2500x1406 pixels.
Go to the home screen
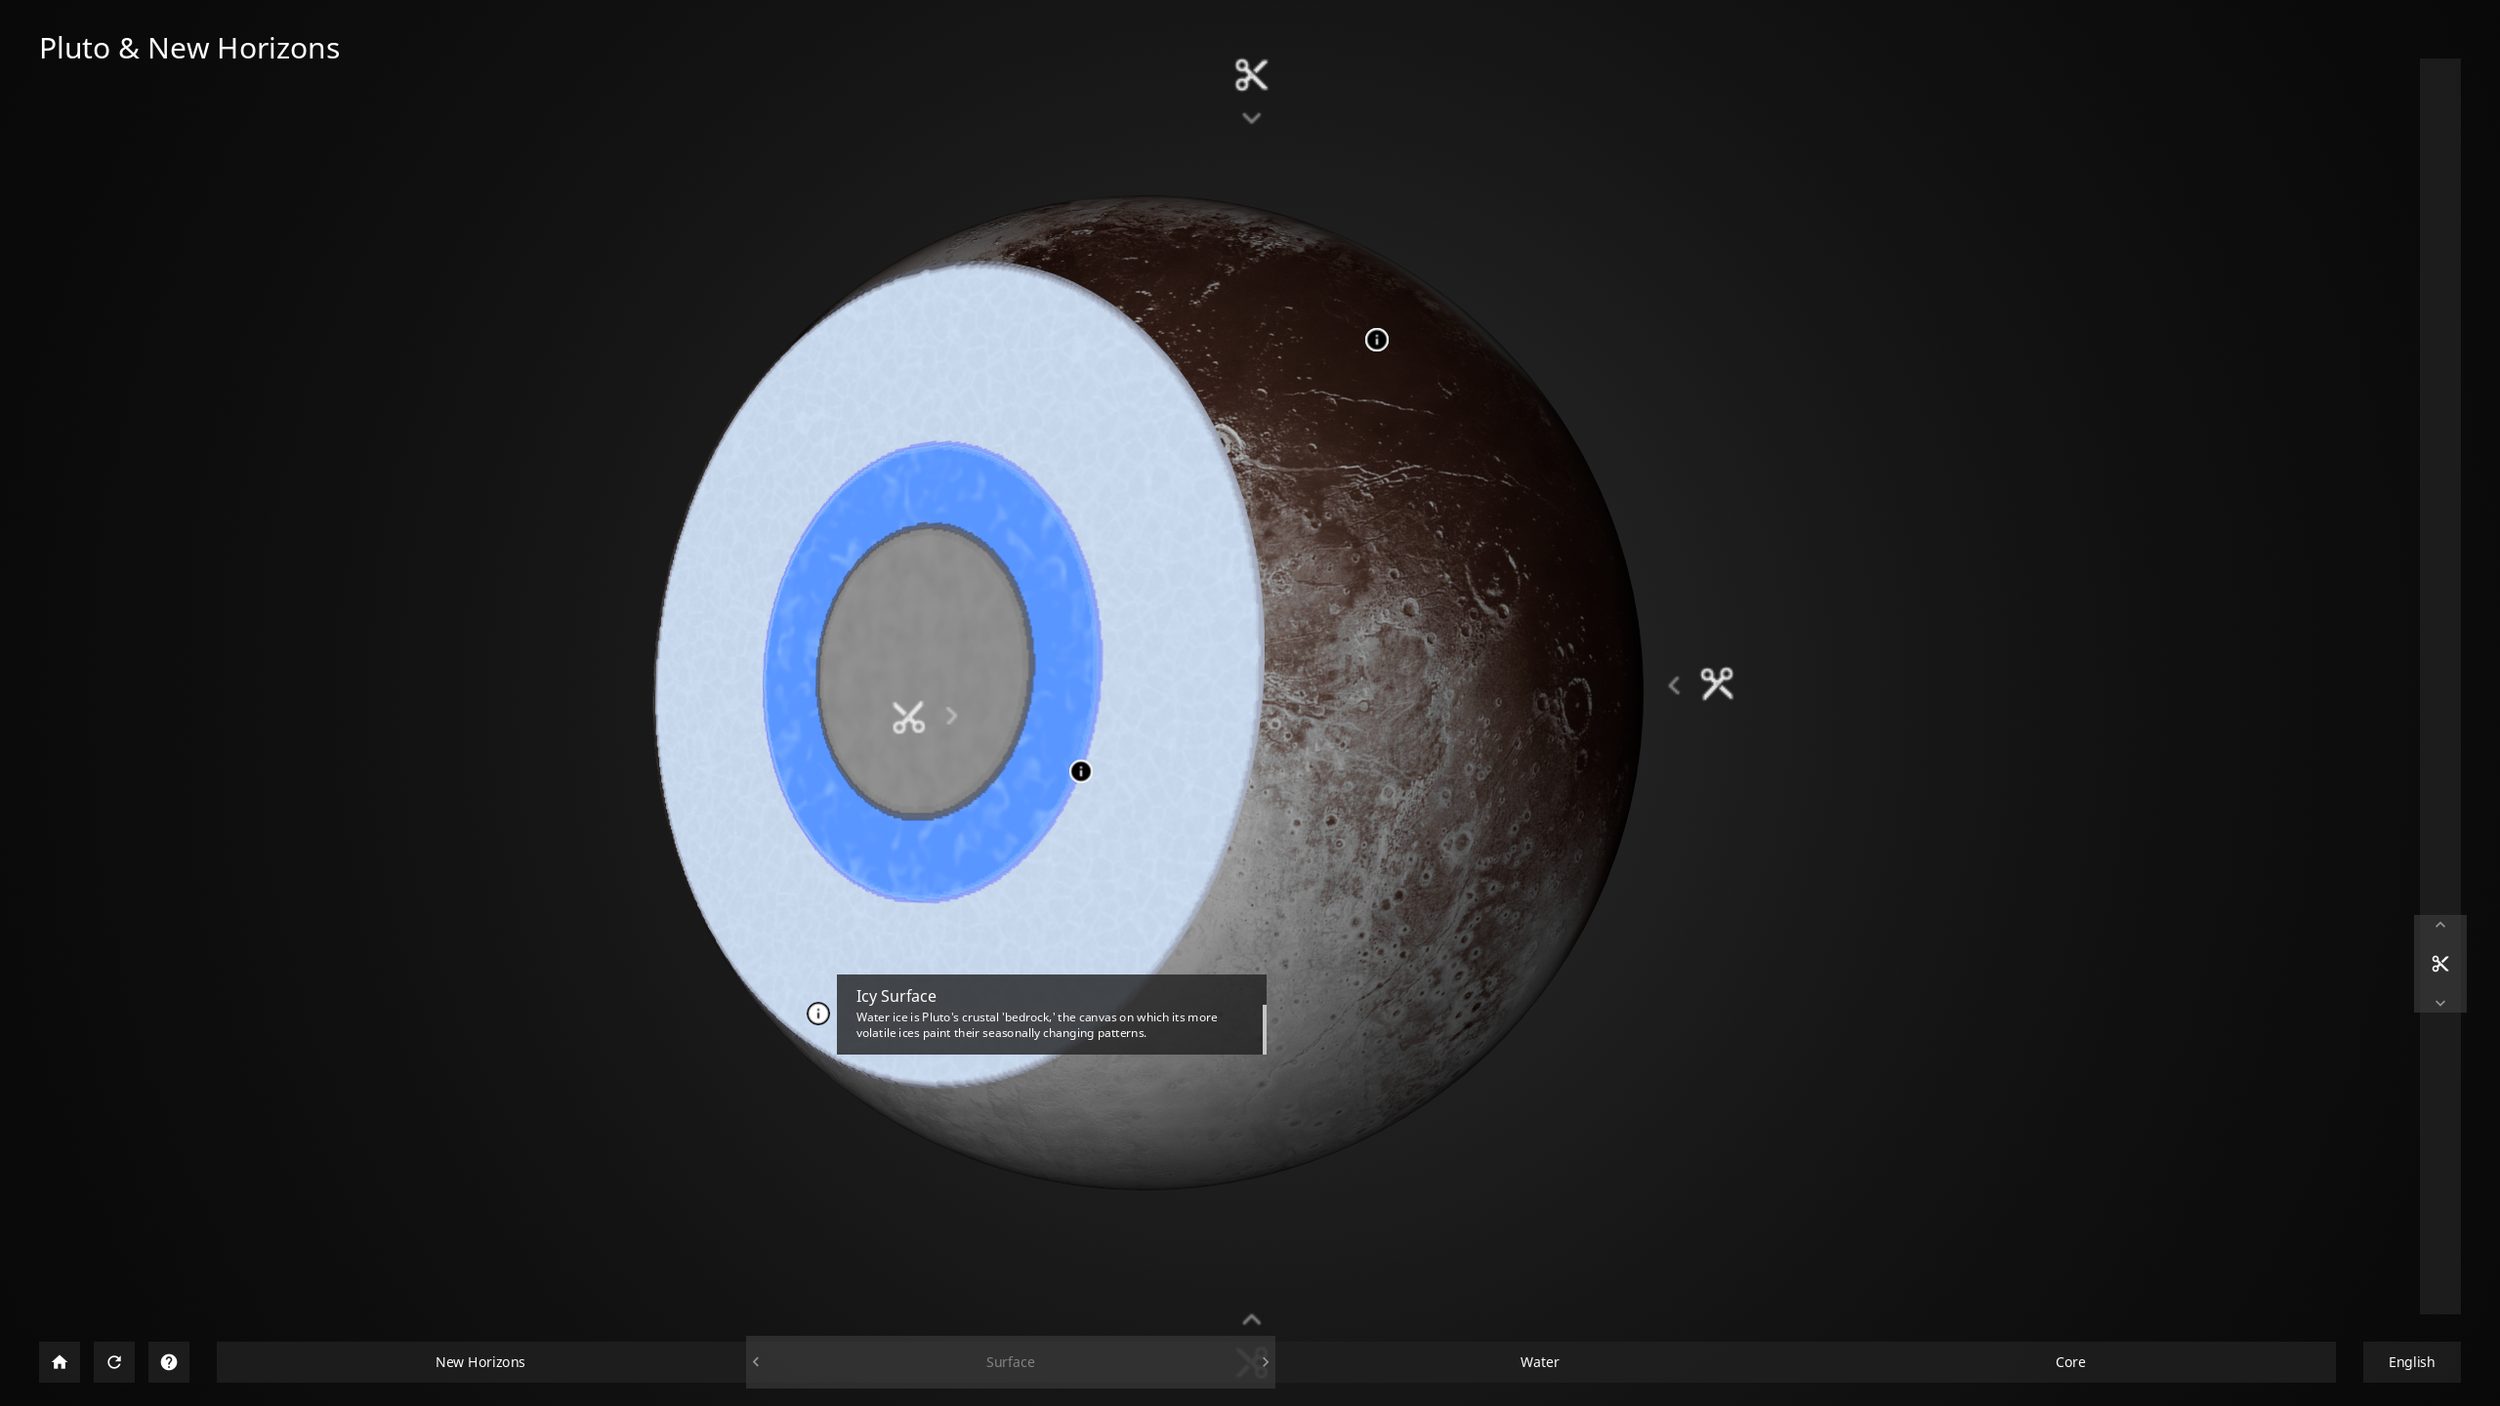[x=59, y=1362]
